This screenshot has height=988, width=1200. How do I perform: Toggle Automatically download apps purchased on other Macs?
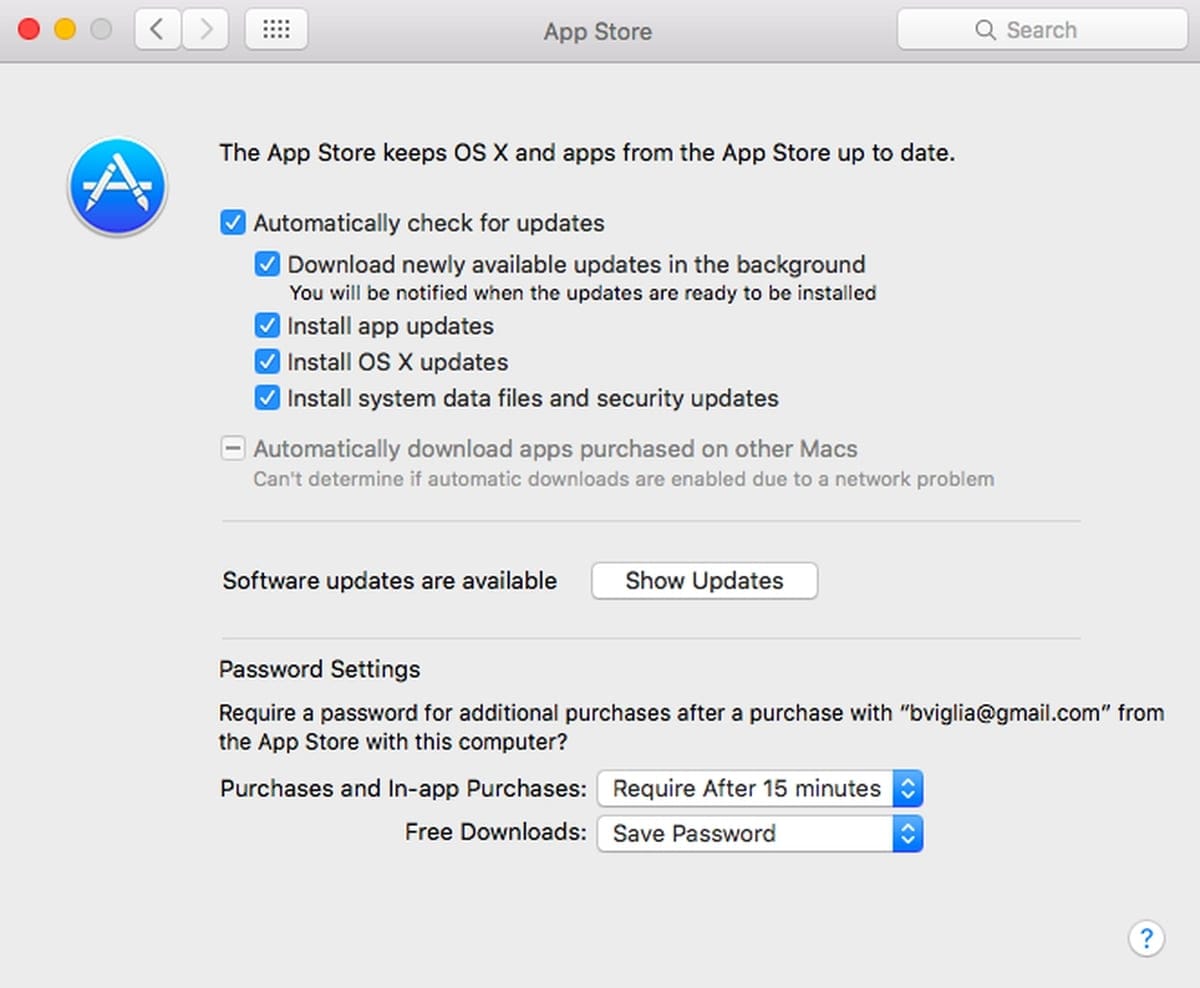233,449
